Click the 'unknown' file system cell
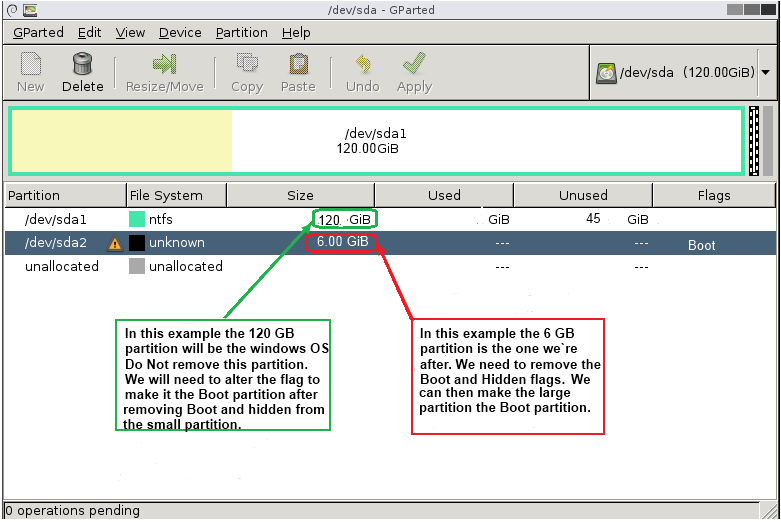781x522 pixels. coord(177,243)
